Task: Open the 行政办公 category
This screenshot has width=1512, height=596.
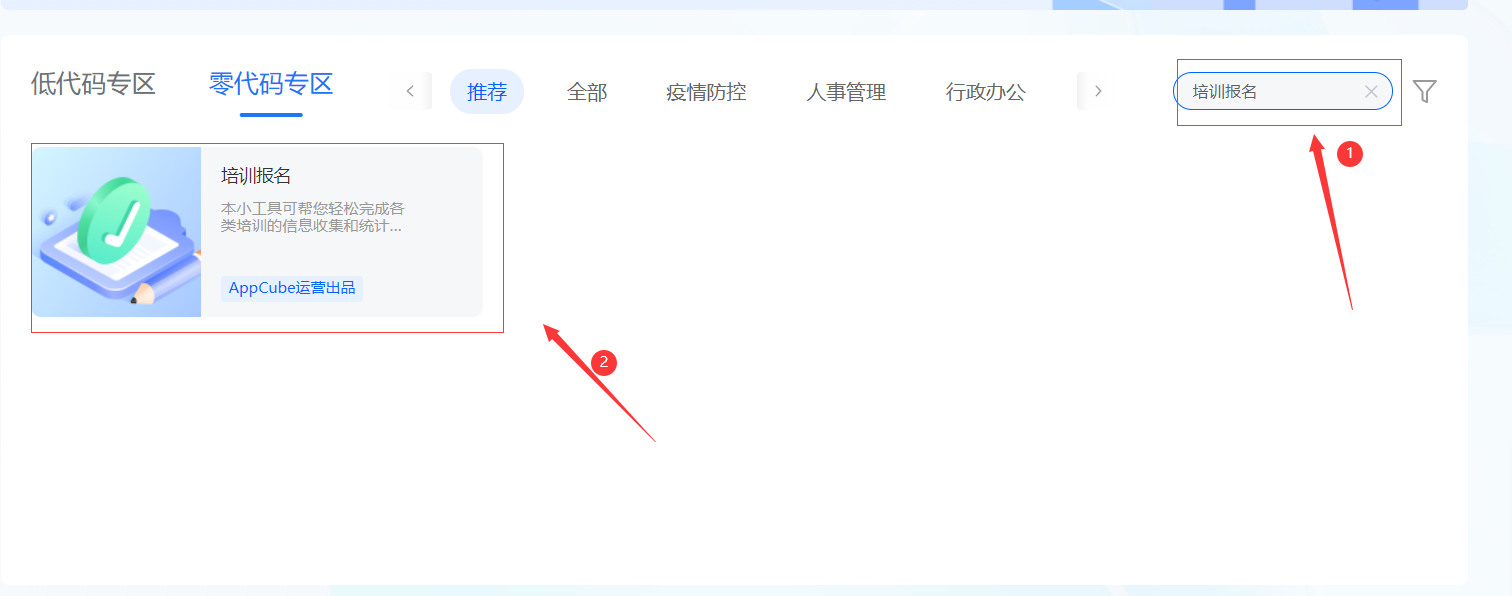Action: tap(986, 92)
